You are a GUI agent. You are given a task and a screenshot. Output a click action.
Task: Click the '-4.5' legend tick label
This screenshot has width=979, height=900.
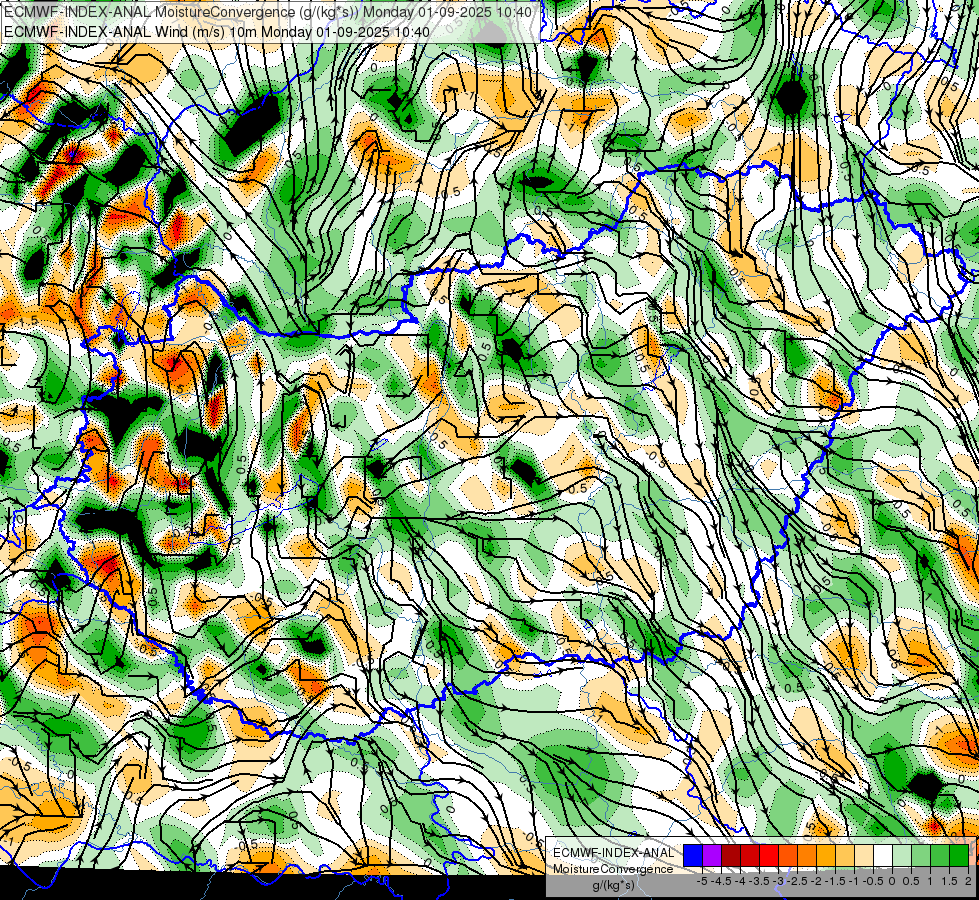point(721,881)
